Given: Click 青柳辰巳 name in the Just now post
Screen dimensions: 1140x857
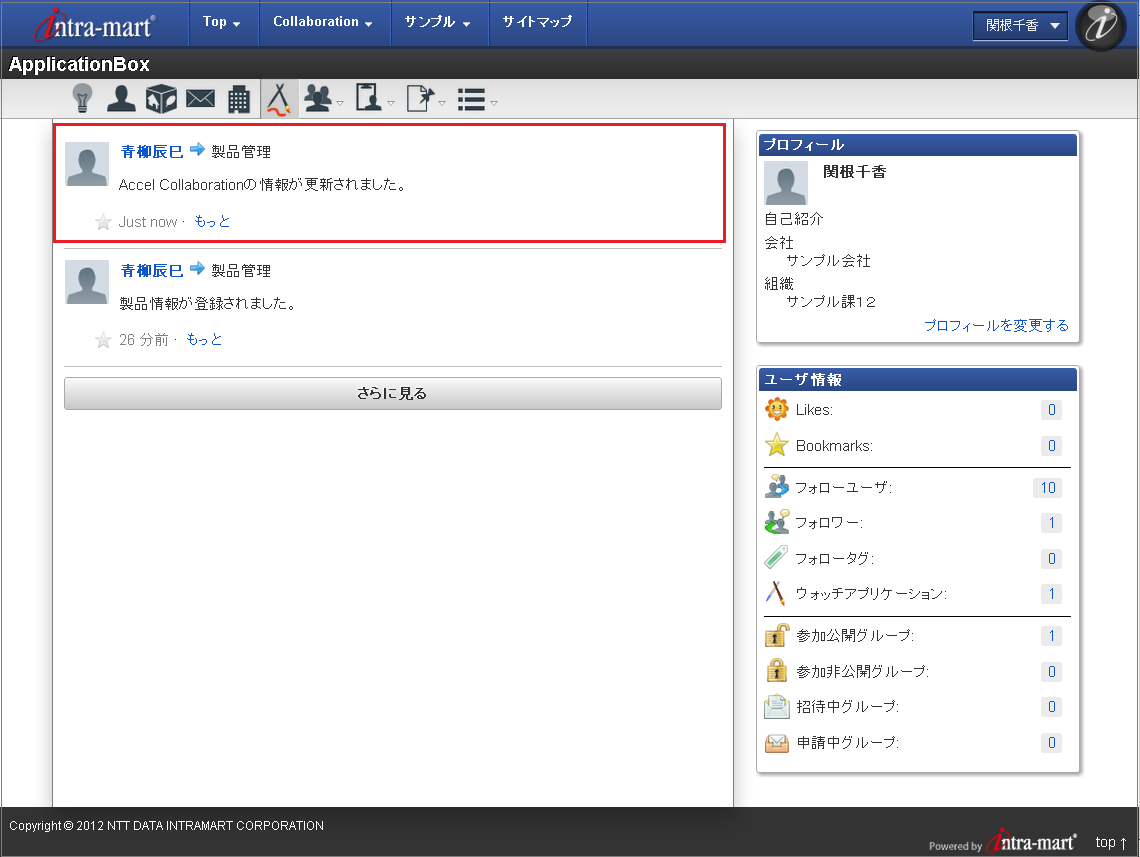Looking at the screenshot, I should pos(151,151).
